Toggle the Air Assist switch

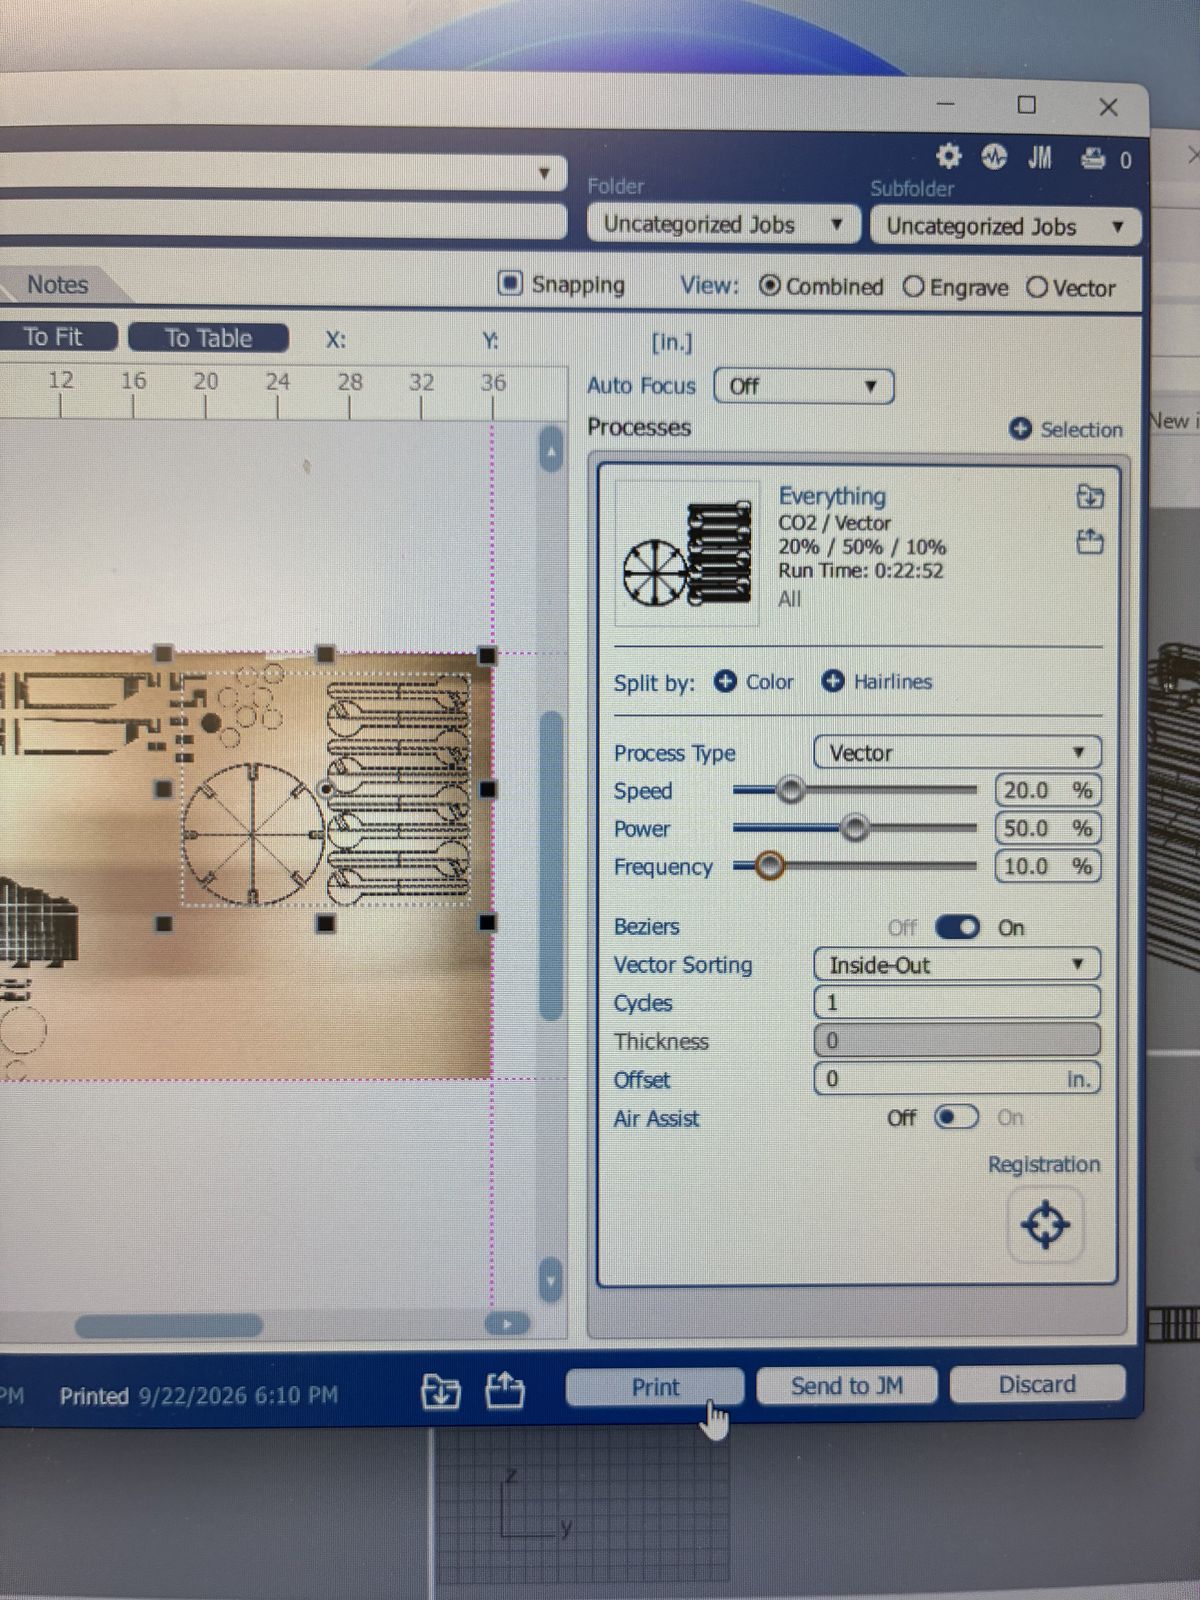(956, 1117)
